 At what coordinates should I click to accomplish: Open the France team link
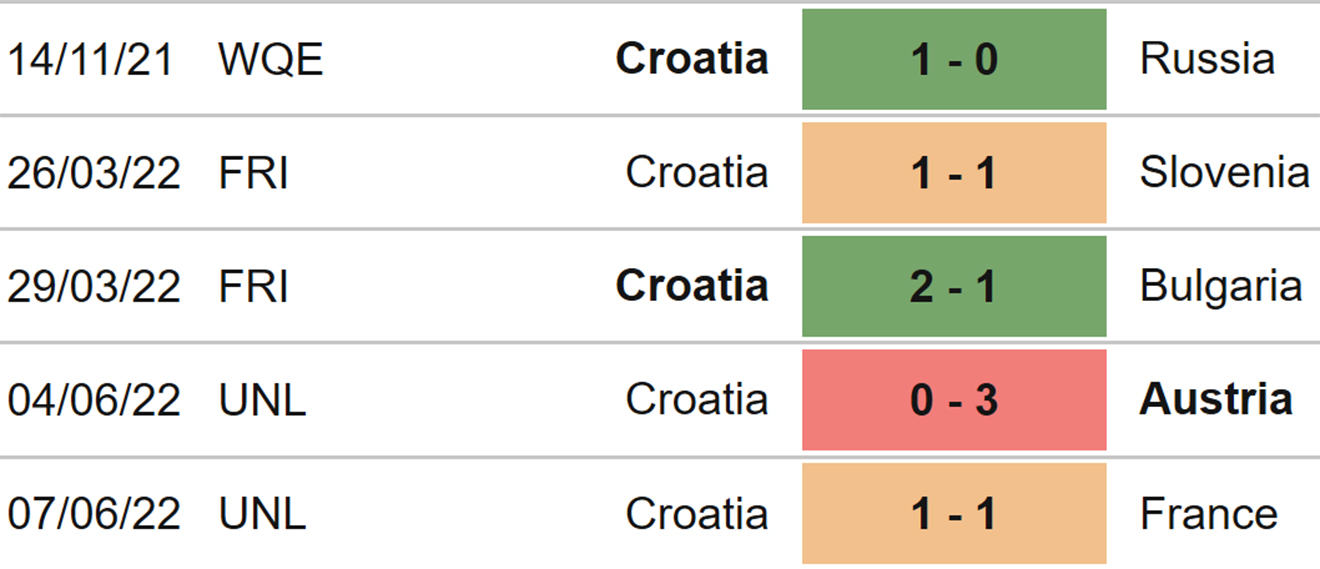(1208, 514)
